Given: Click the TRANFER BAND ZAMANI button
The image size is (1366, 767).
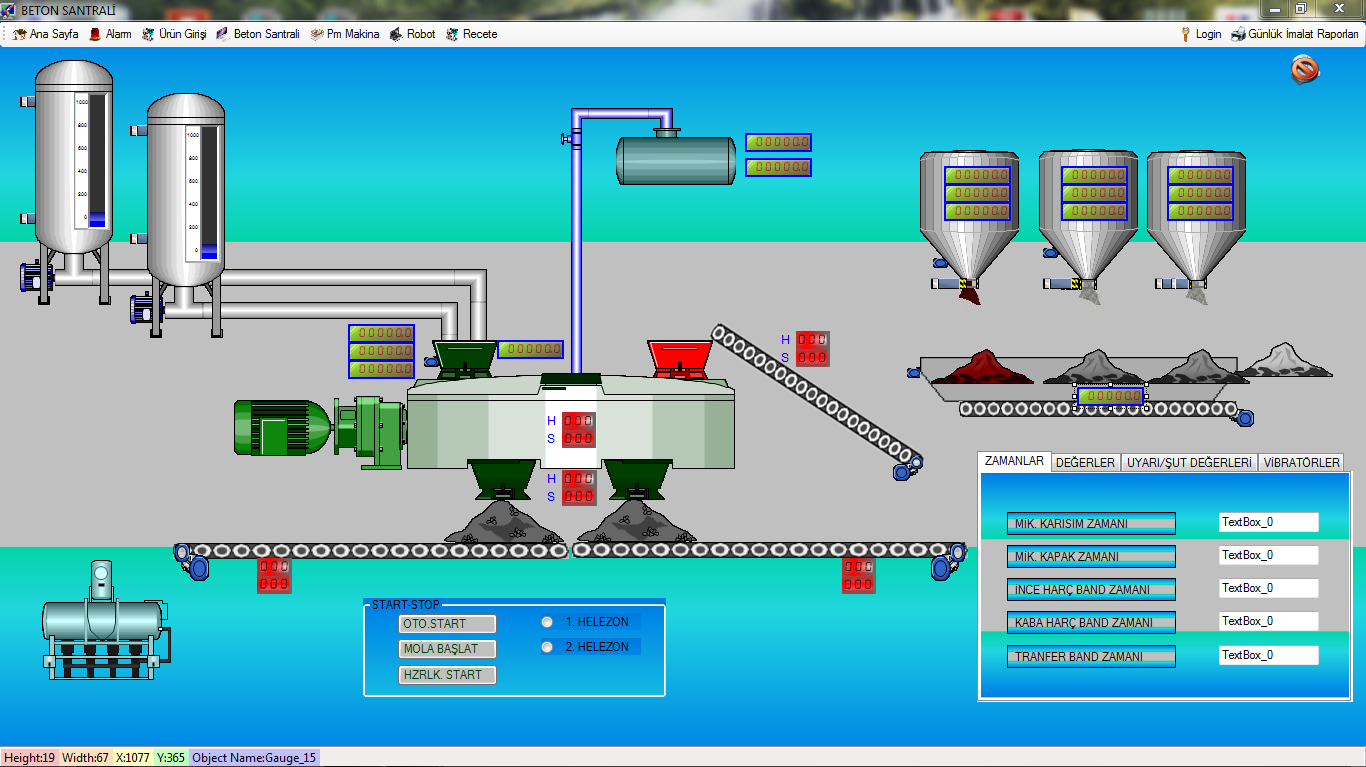Looking at the screenshot, I should pos(1091,657).
